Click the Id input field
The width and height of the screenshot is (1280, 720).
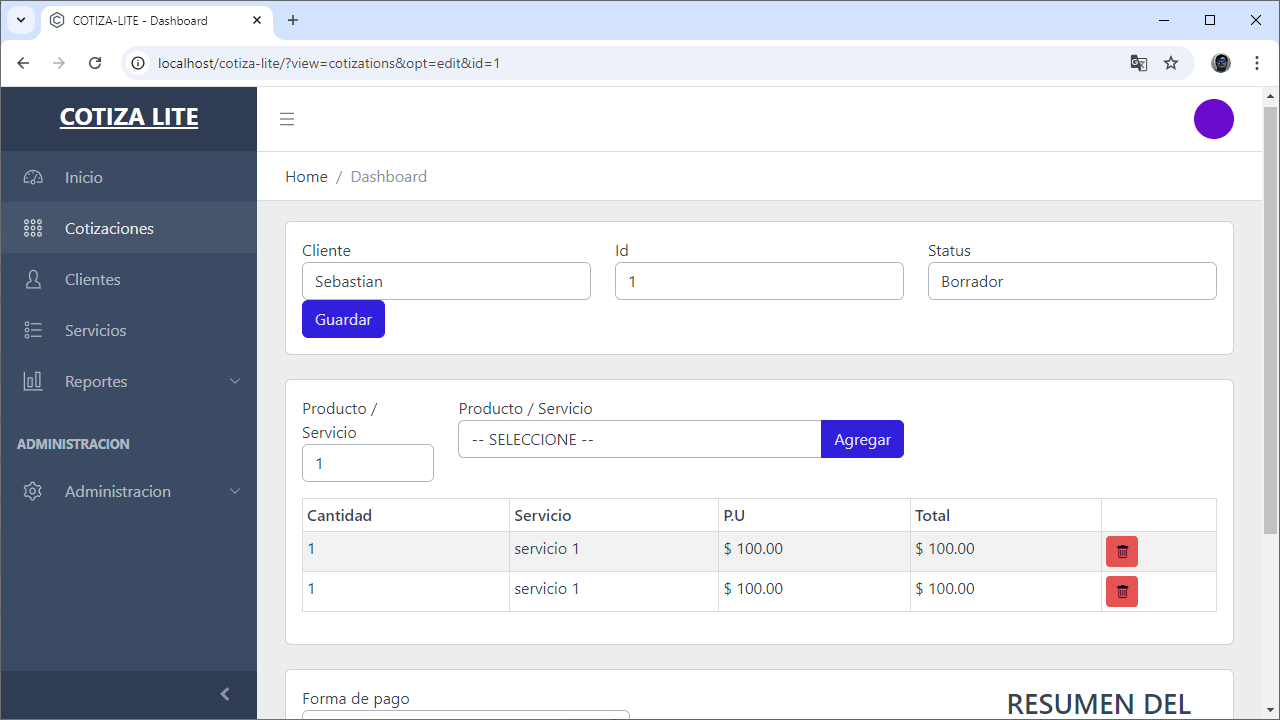coord(759,281)
